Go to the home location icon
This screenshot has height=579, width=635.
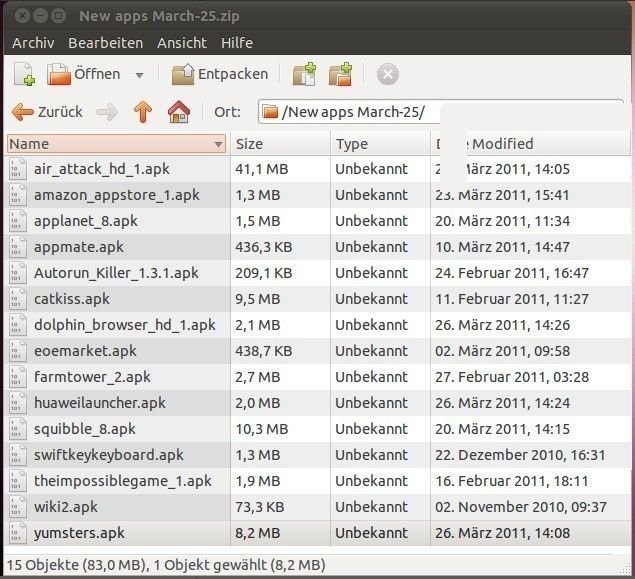click(179, 112)
